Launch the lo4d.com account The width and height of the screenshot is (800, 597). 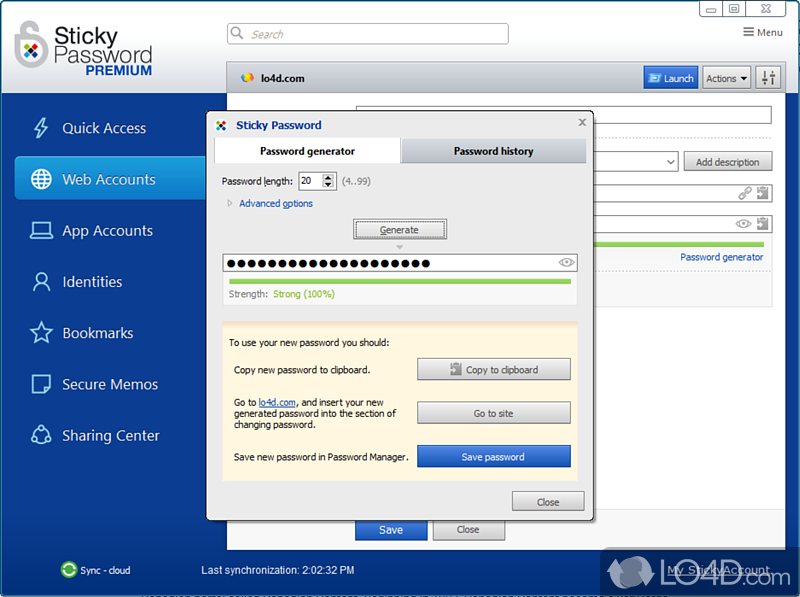tap(670, 78)
